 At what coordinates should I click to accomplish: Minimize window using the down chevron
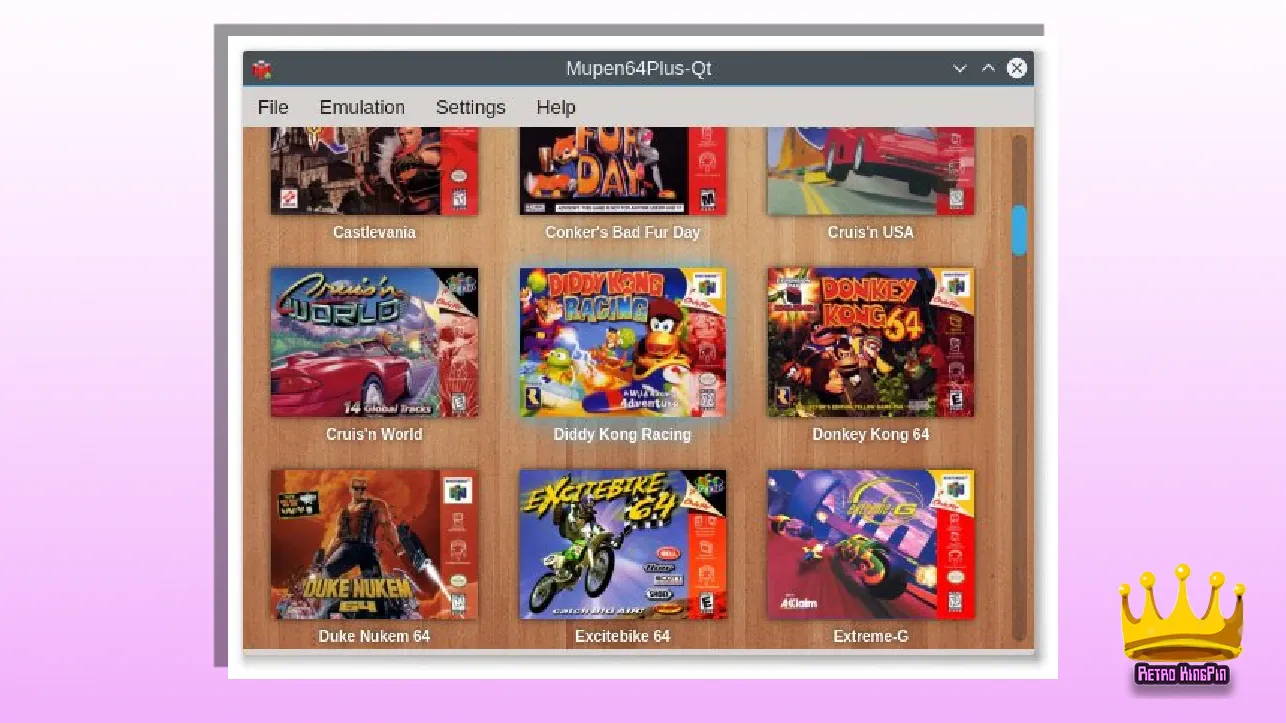click(960, 69)
